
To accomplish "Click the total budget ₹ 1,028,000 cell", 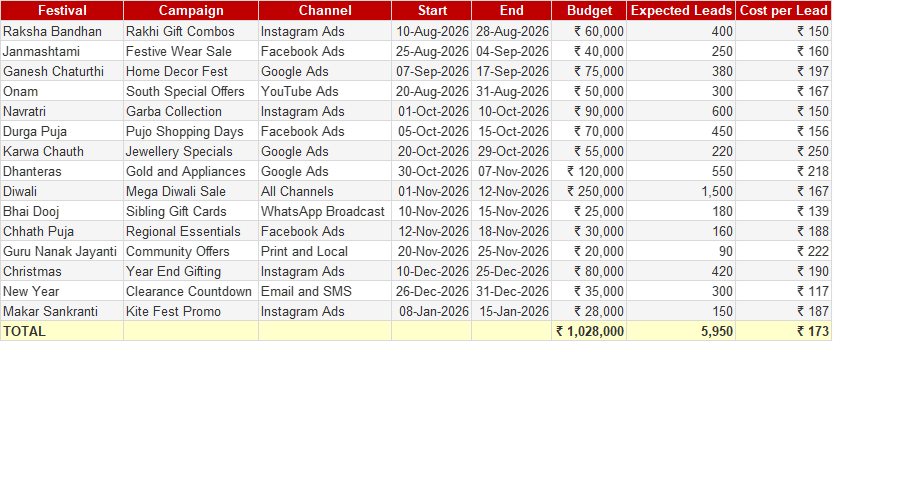I will (589, 331).
